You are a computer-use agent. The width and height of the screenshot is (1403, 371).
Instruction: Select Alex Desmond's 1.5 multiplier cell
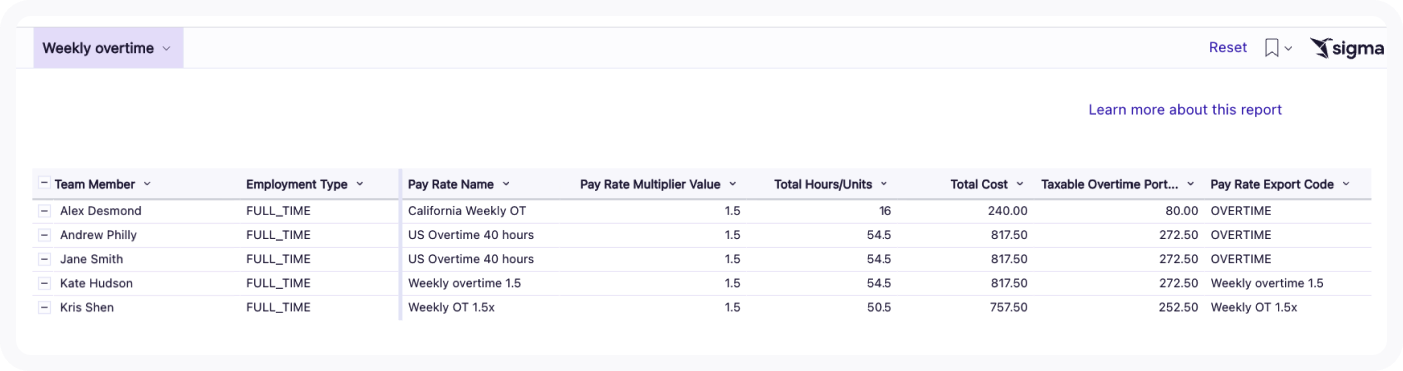coord(732,211)
